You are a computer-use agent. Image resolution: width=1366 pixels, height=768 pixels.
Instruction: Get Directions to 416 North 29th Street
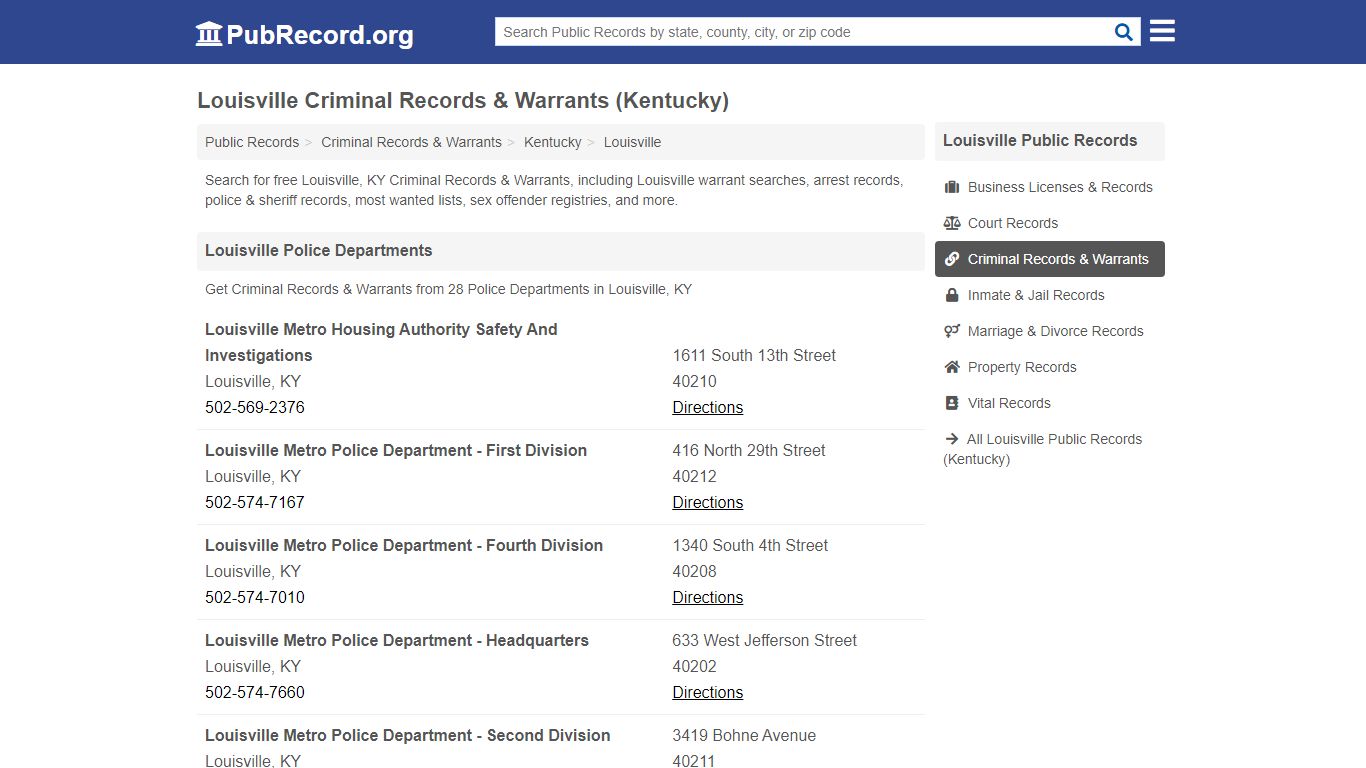coord(707,502)
